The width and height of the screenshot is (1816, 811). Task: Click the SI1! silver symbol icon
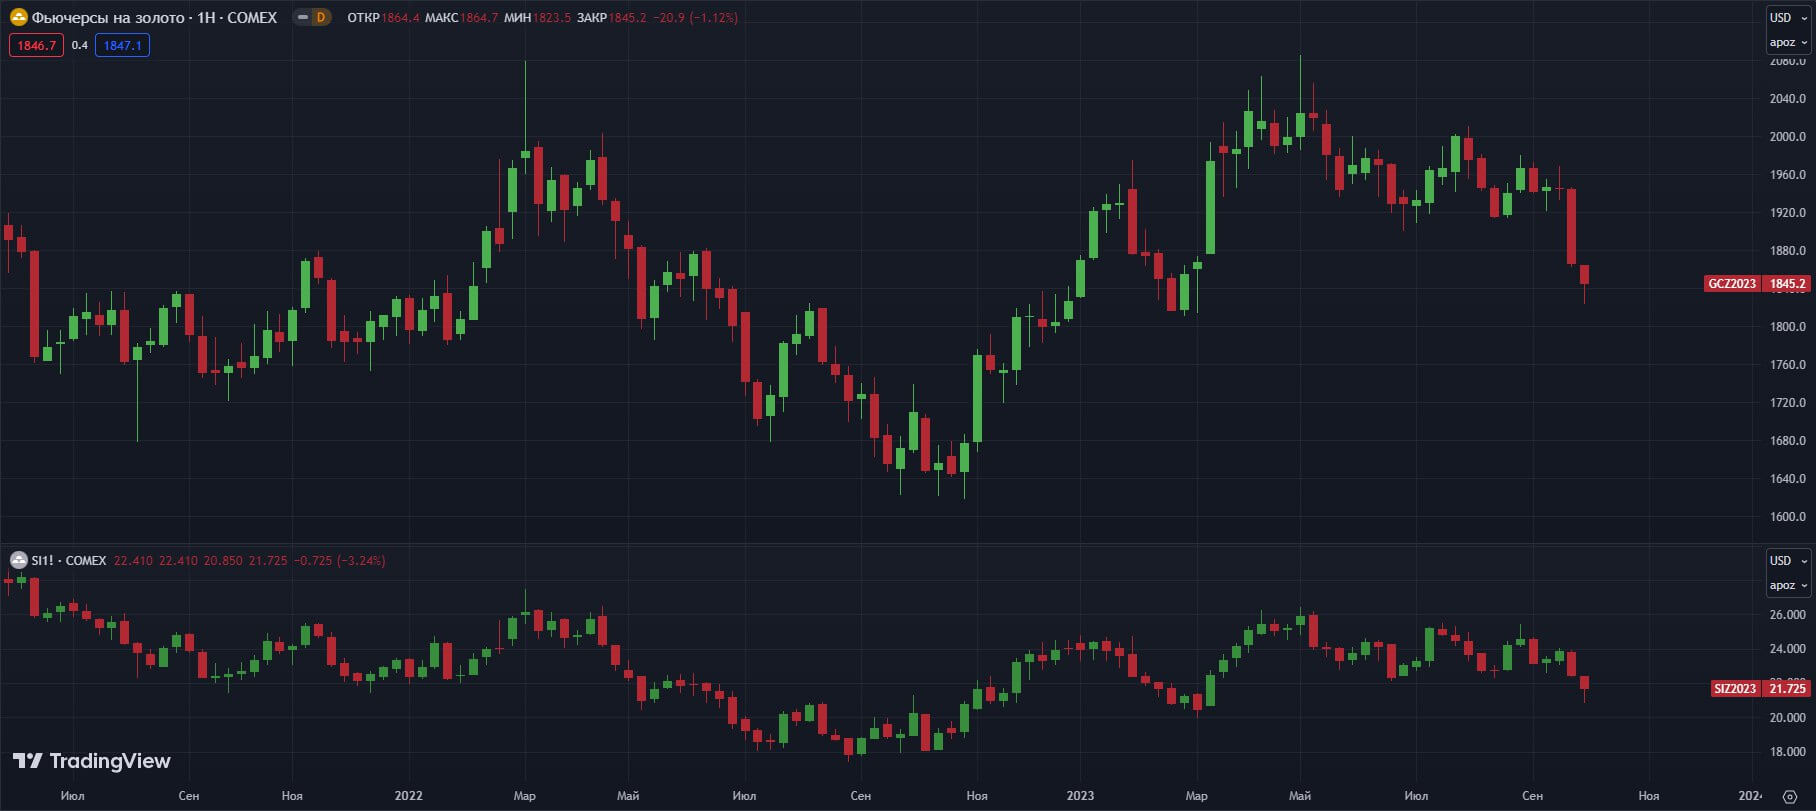tap(18, 560)
